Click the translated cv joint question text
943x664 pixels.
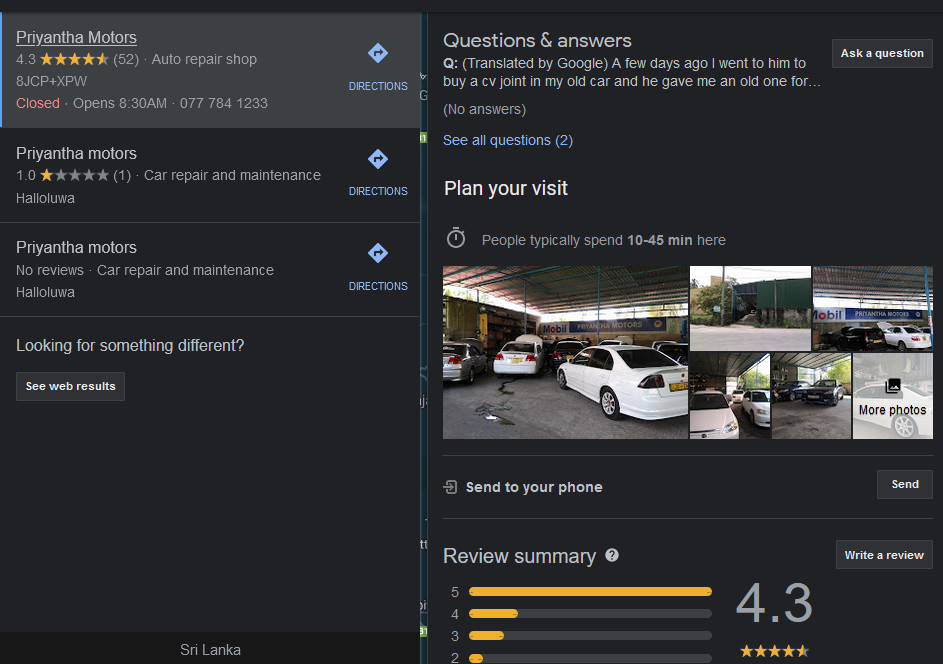(631, 72)
